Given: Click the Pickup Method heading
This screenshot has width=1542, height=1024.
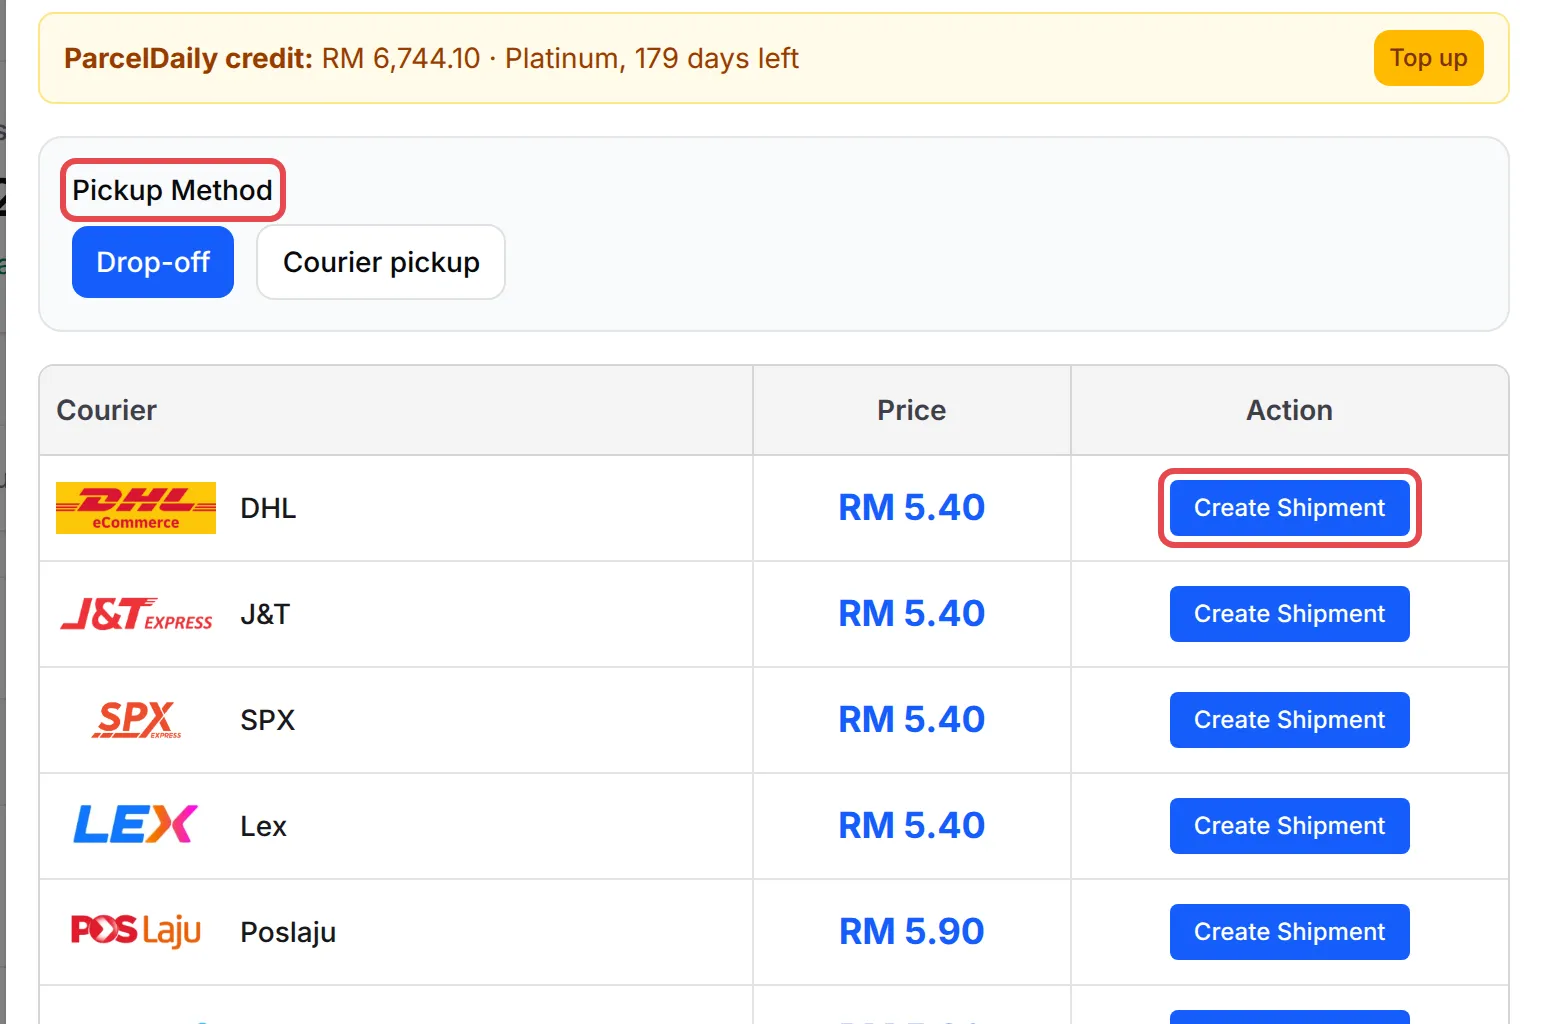Looking at the screenshot, I should coord(172,190).
